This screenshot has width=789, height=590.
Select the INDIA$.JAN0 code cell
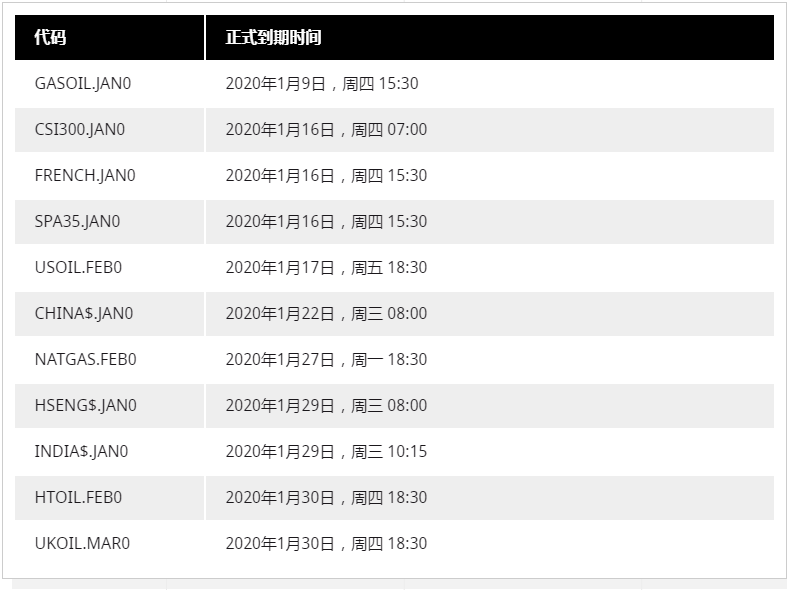point(81,452)
